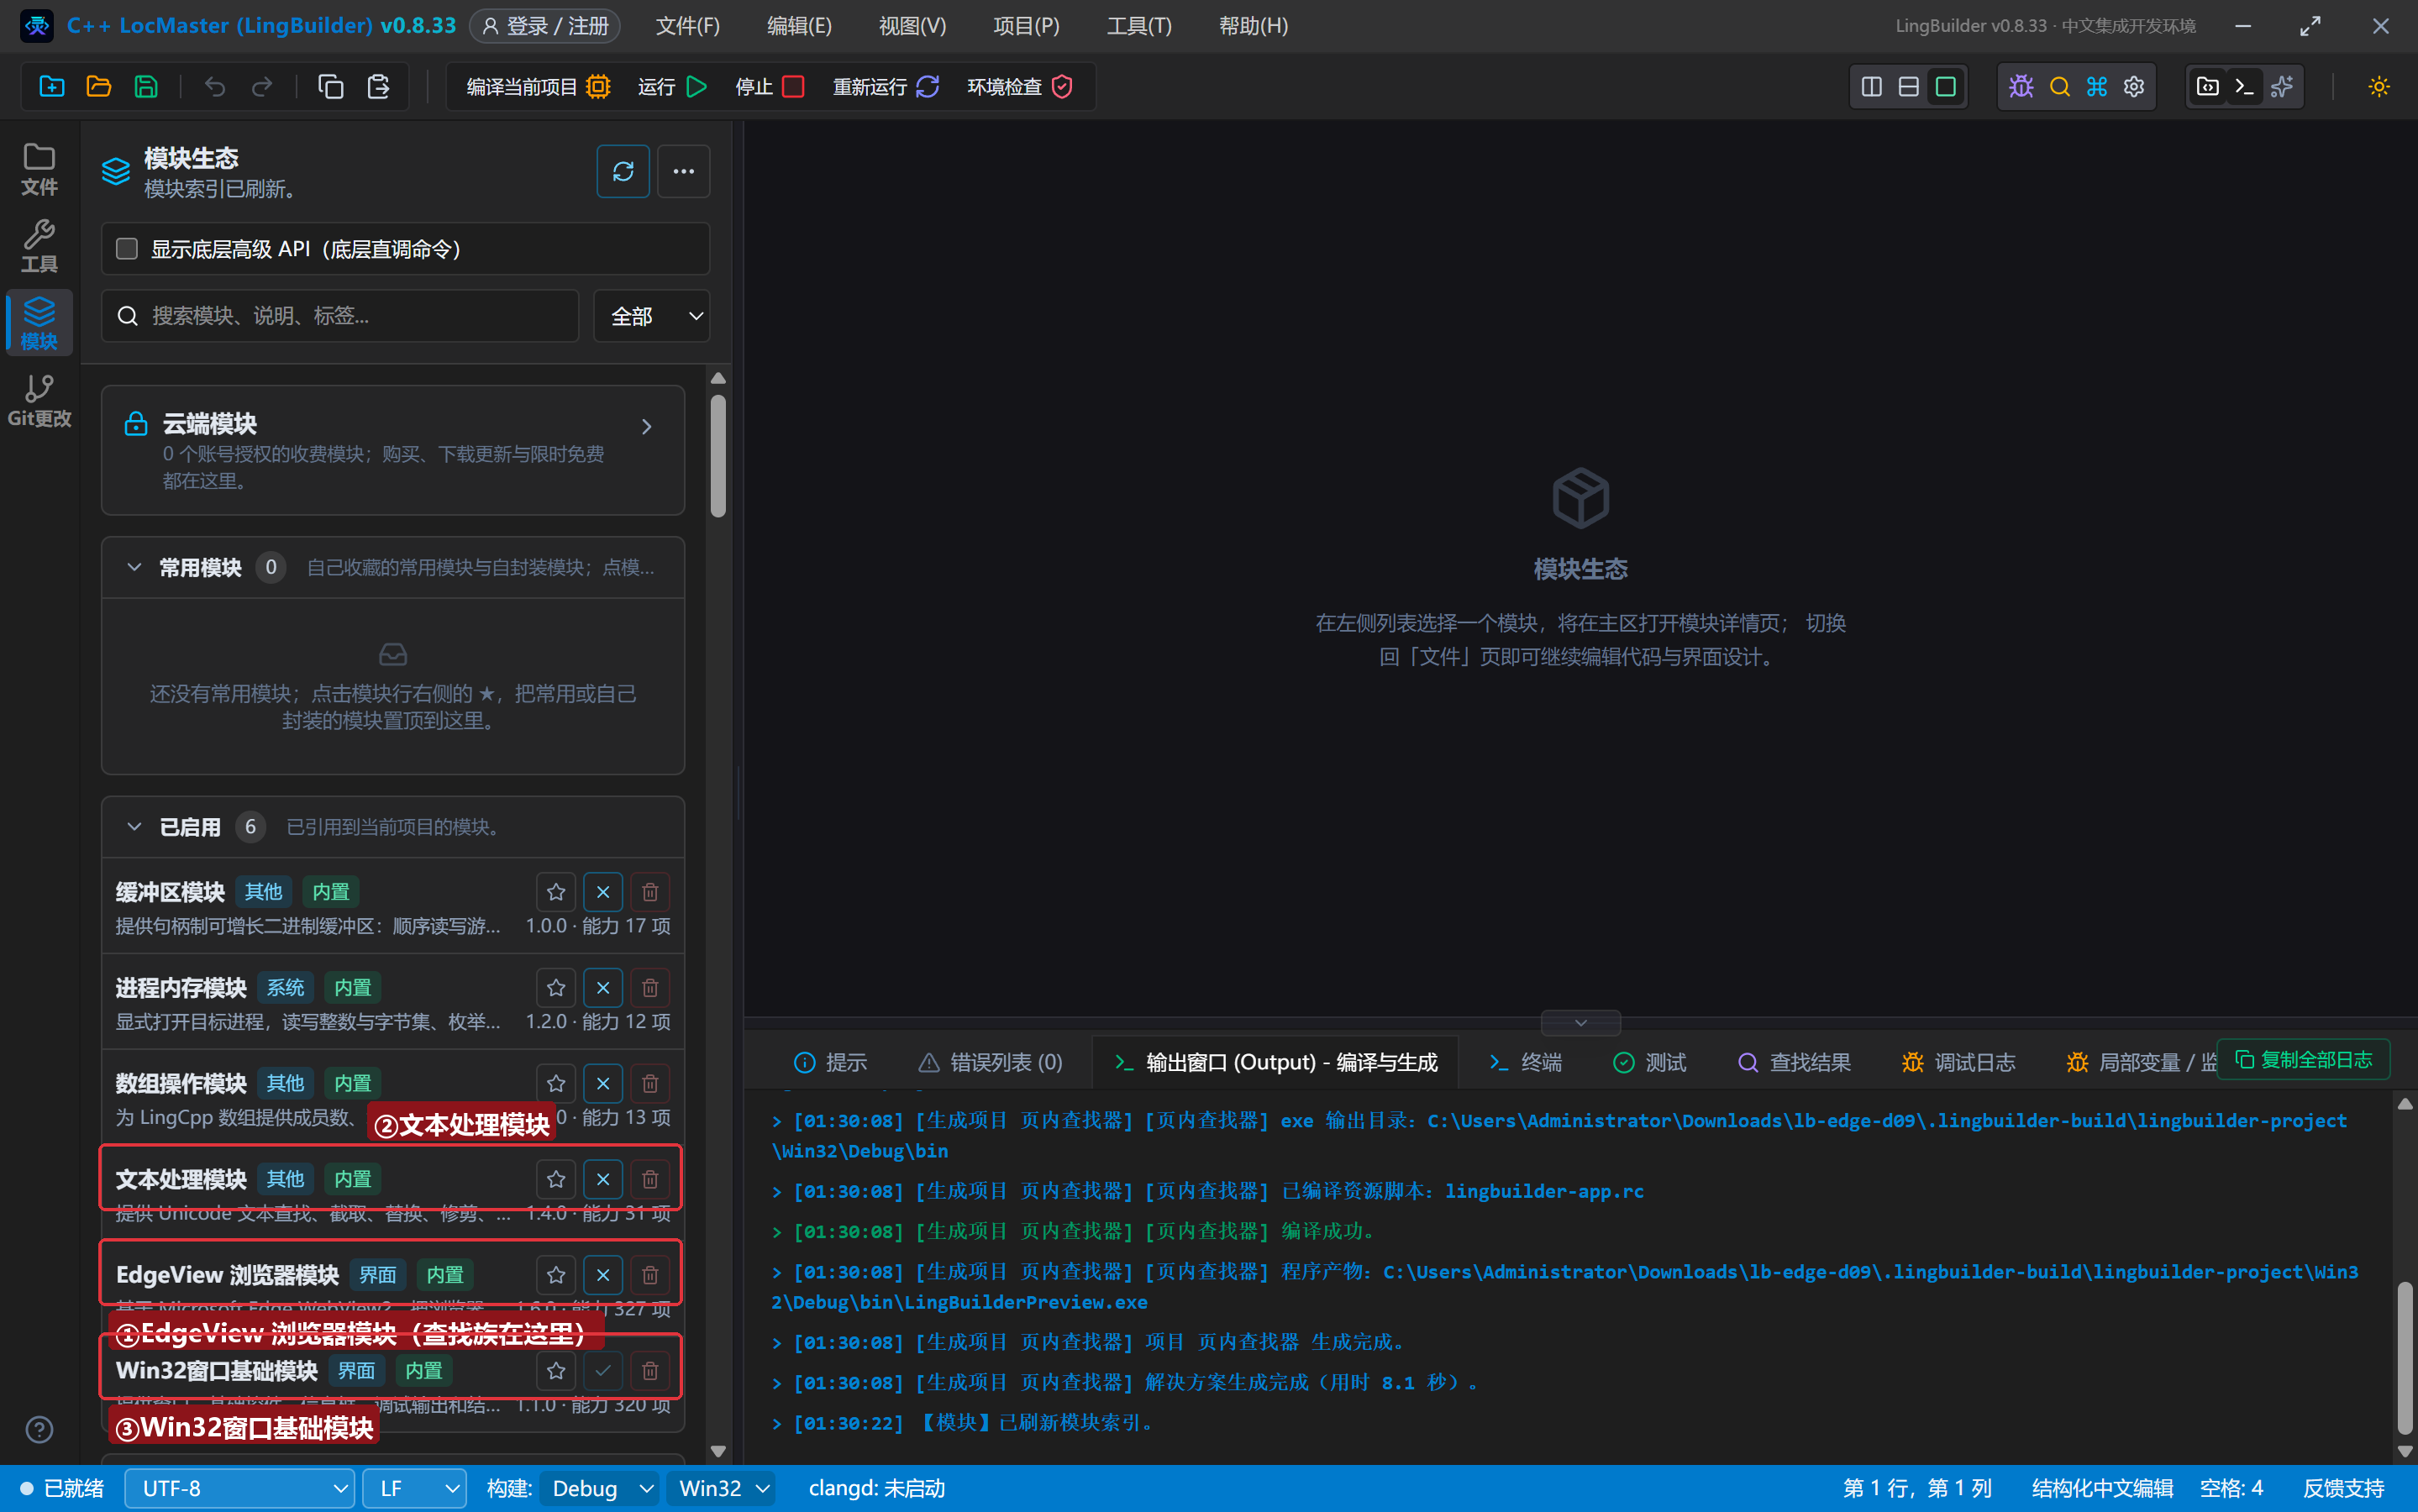
Task: Open a folder with the orange folder icon
Action: click(99, 87)
